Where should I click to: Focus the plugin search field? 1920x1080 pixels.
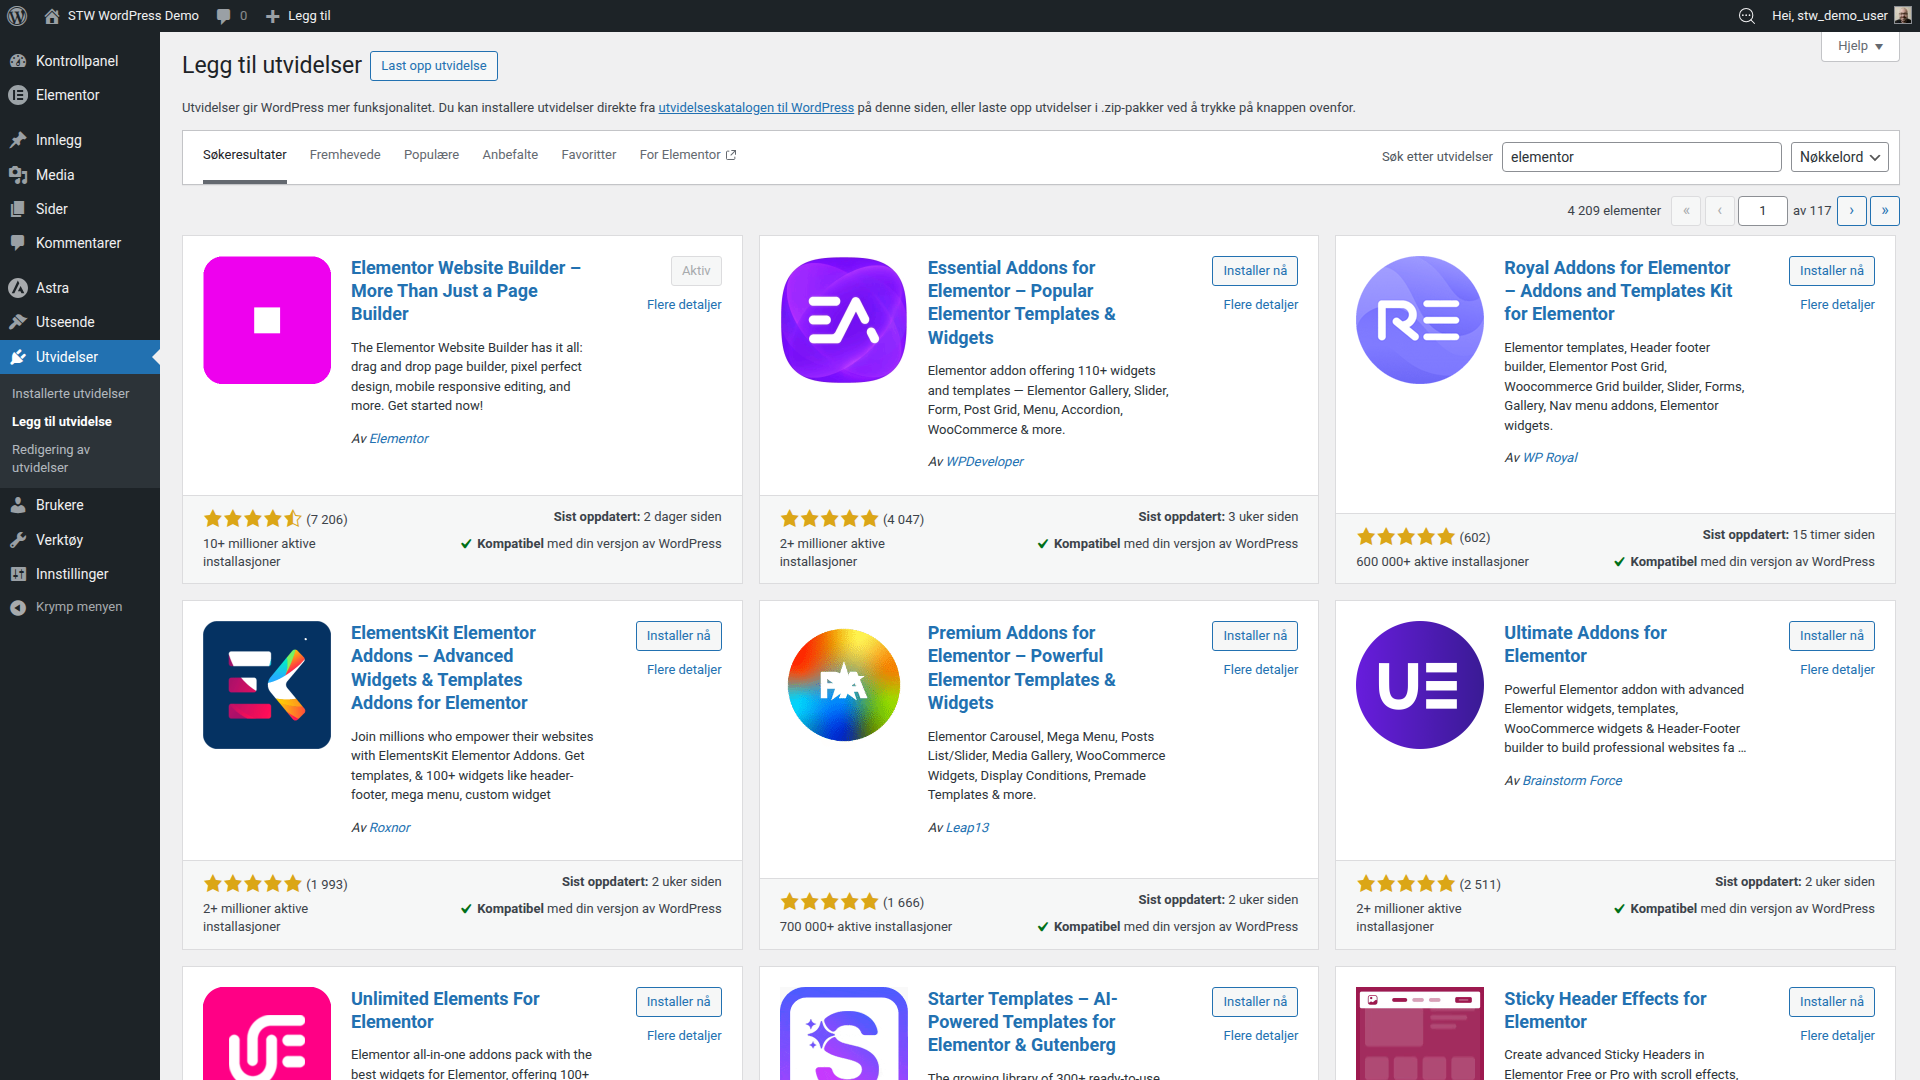[1641, 157]
